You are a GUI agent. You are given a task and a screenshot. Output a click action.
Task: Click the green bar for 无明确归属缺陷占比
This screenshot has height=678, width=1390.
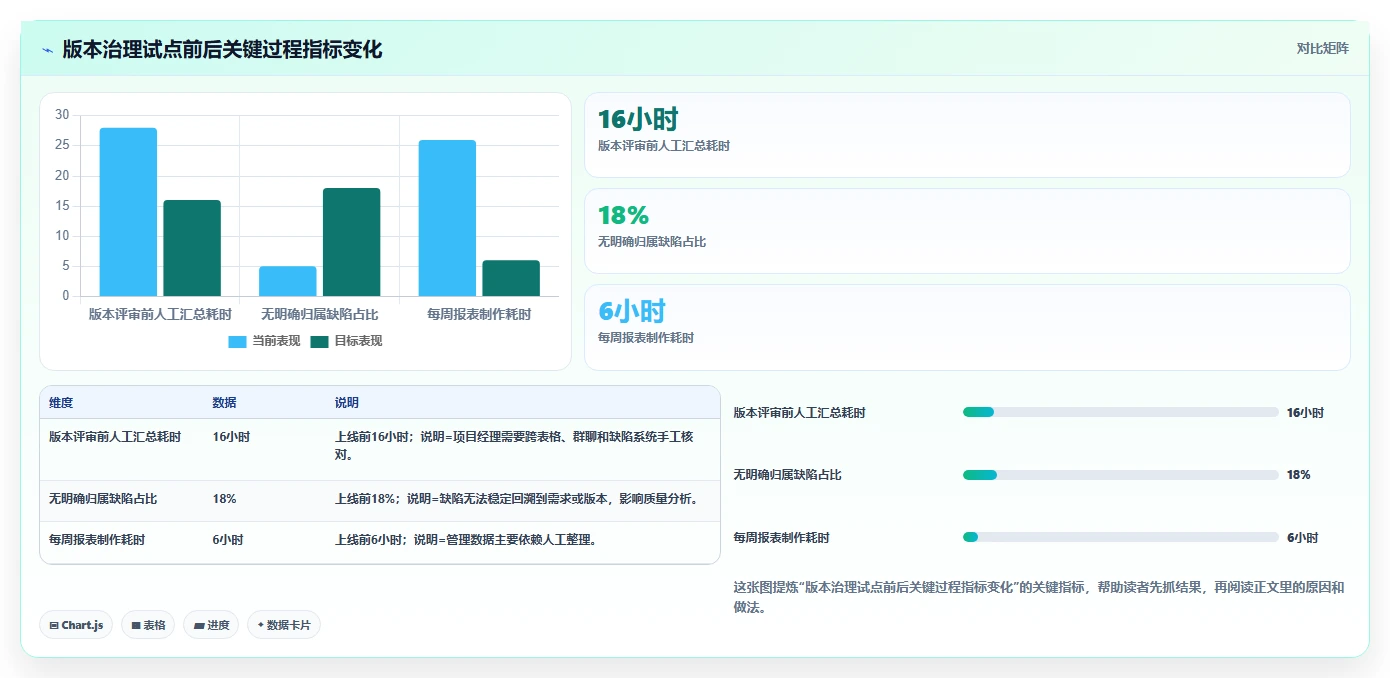click(x=351, y=242)
